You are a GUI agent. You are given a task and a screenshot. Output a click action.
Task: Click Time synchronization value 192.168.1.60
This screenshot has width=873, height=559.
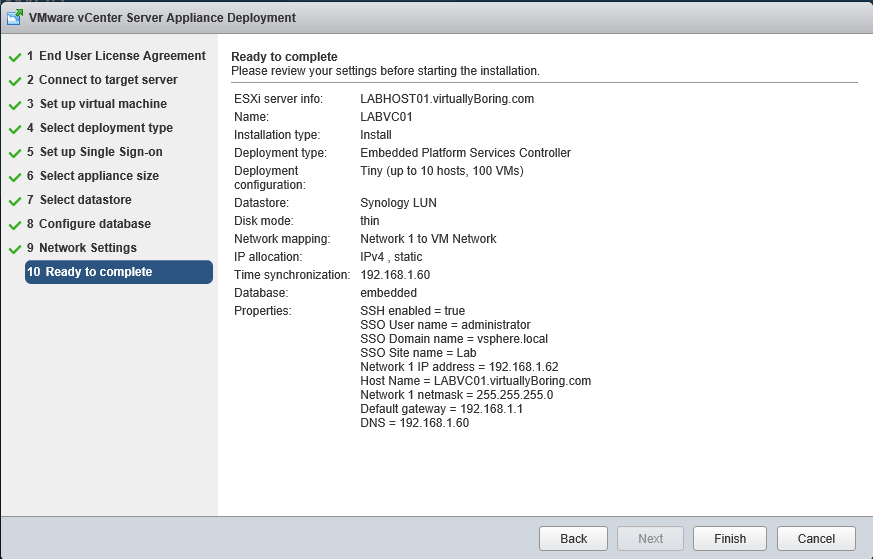[395, 275]
